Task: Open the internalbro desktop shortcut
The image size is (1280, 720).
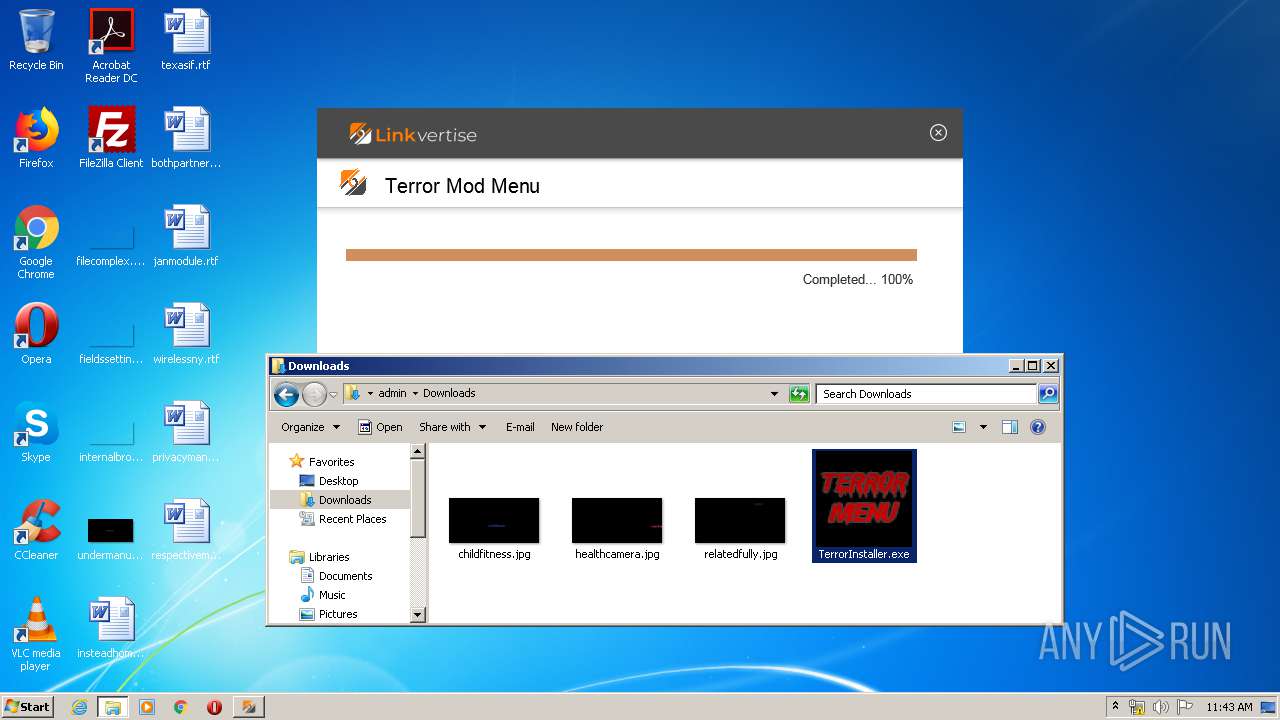Action: click(111, 442)
